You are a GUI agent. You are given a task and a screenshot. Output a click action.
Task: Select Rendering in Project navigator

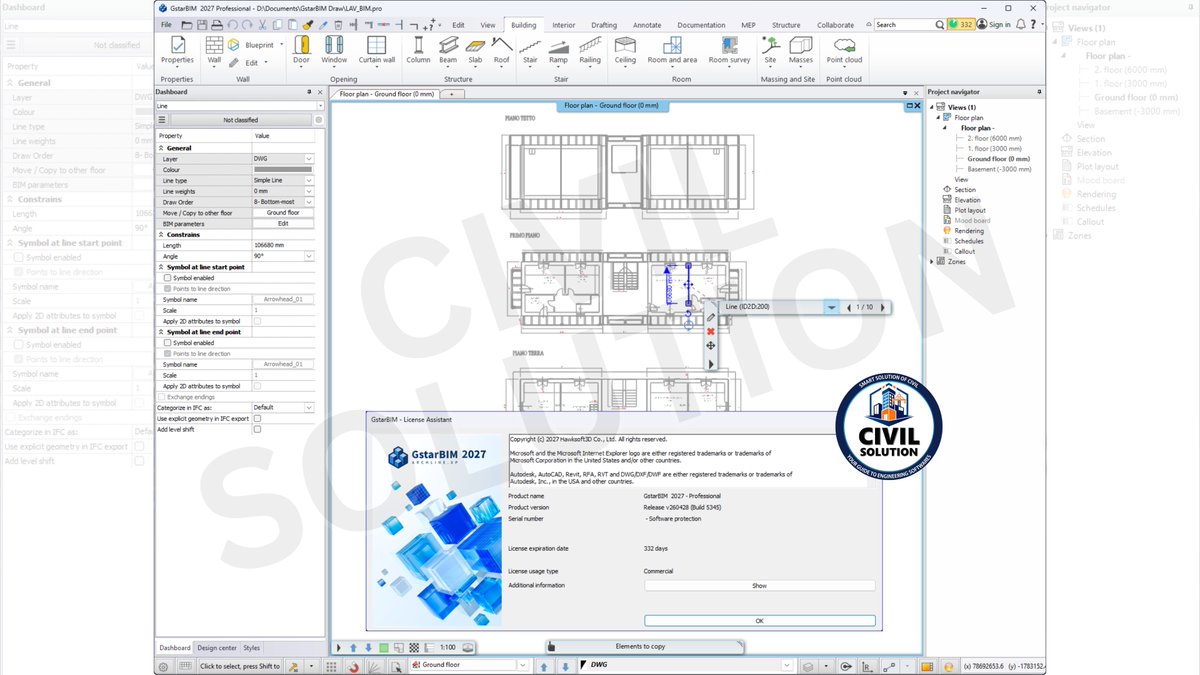[x=969, y=231]
